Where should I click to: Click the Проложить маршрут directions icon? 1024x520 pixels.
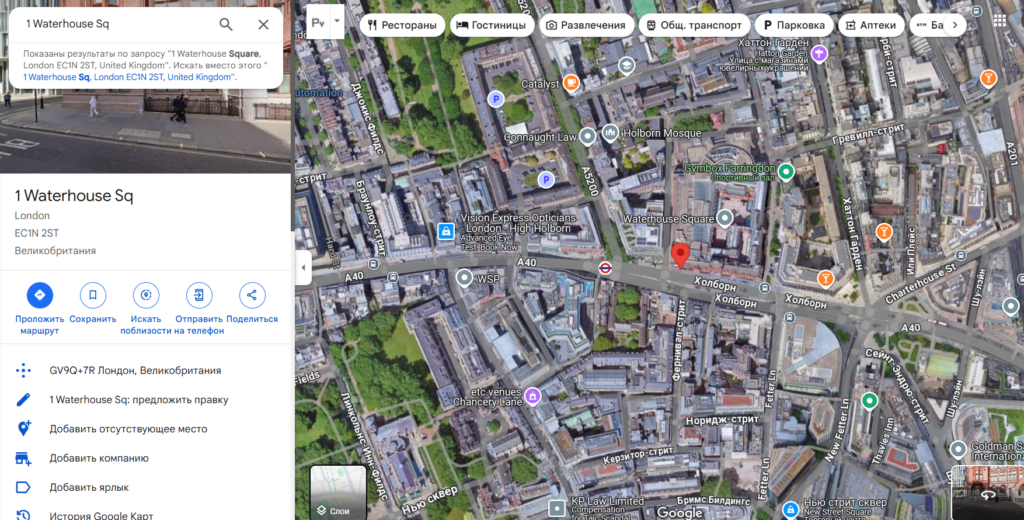pyautogui.click(x=39, y=295)
